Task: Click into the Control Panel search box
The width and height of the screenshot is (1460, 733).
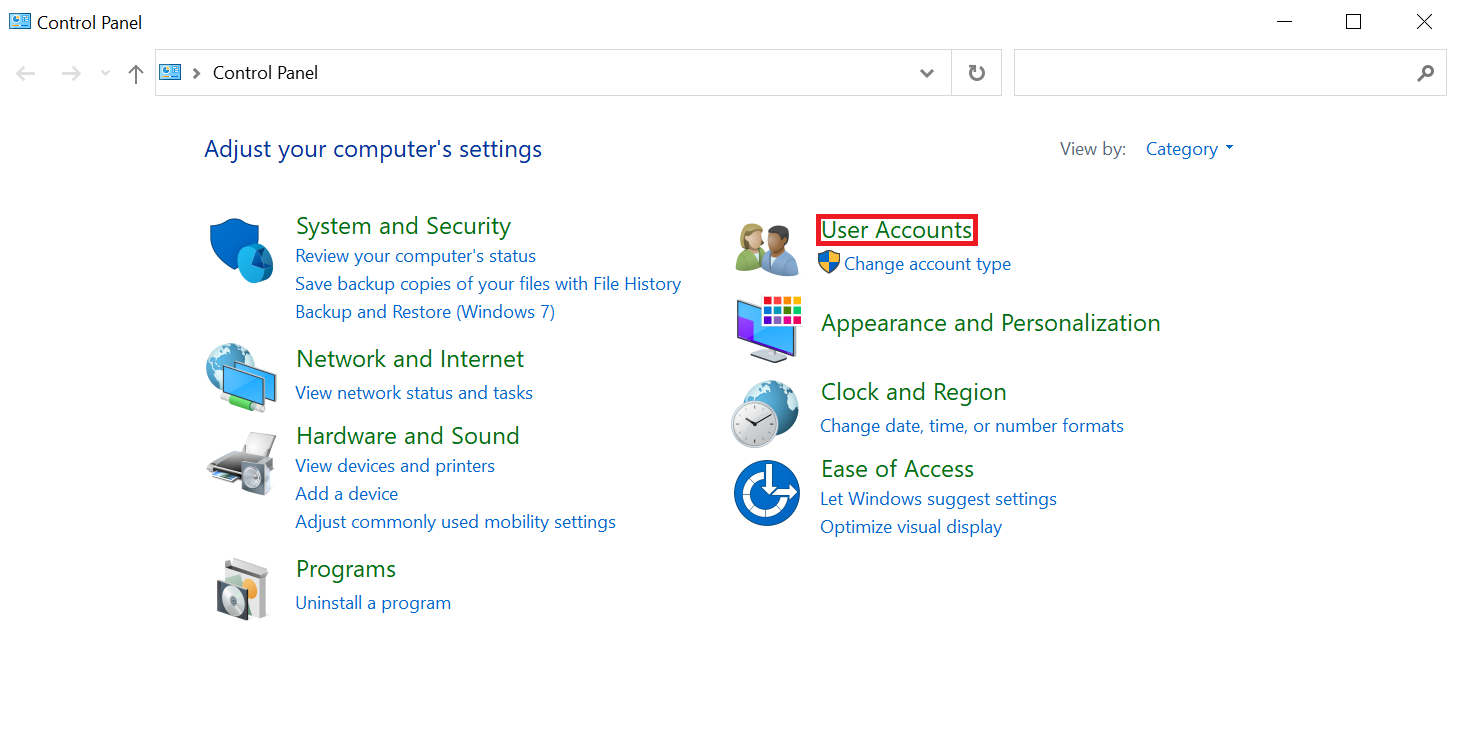Action: click(x=1215, y=73)
